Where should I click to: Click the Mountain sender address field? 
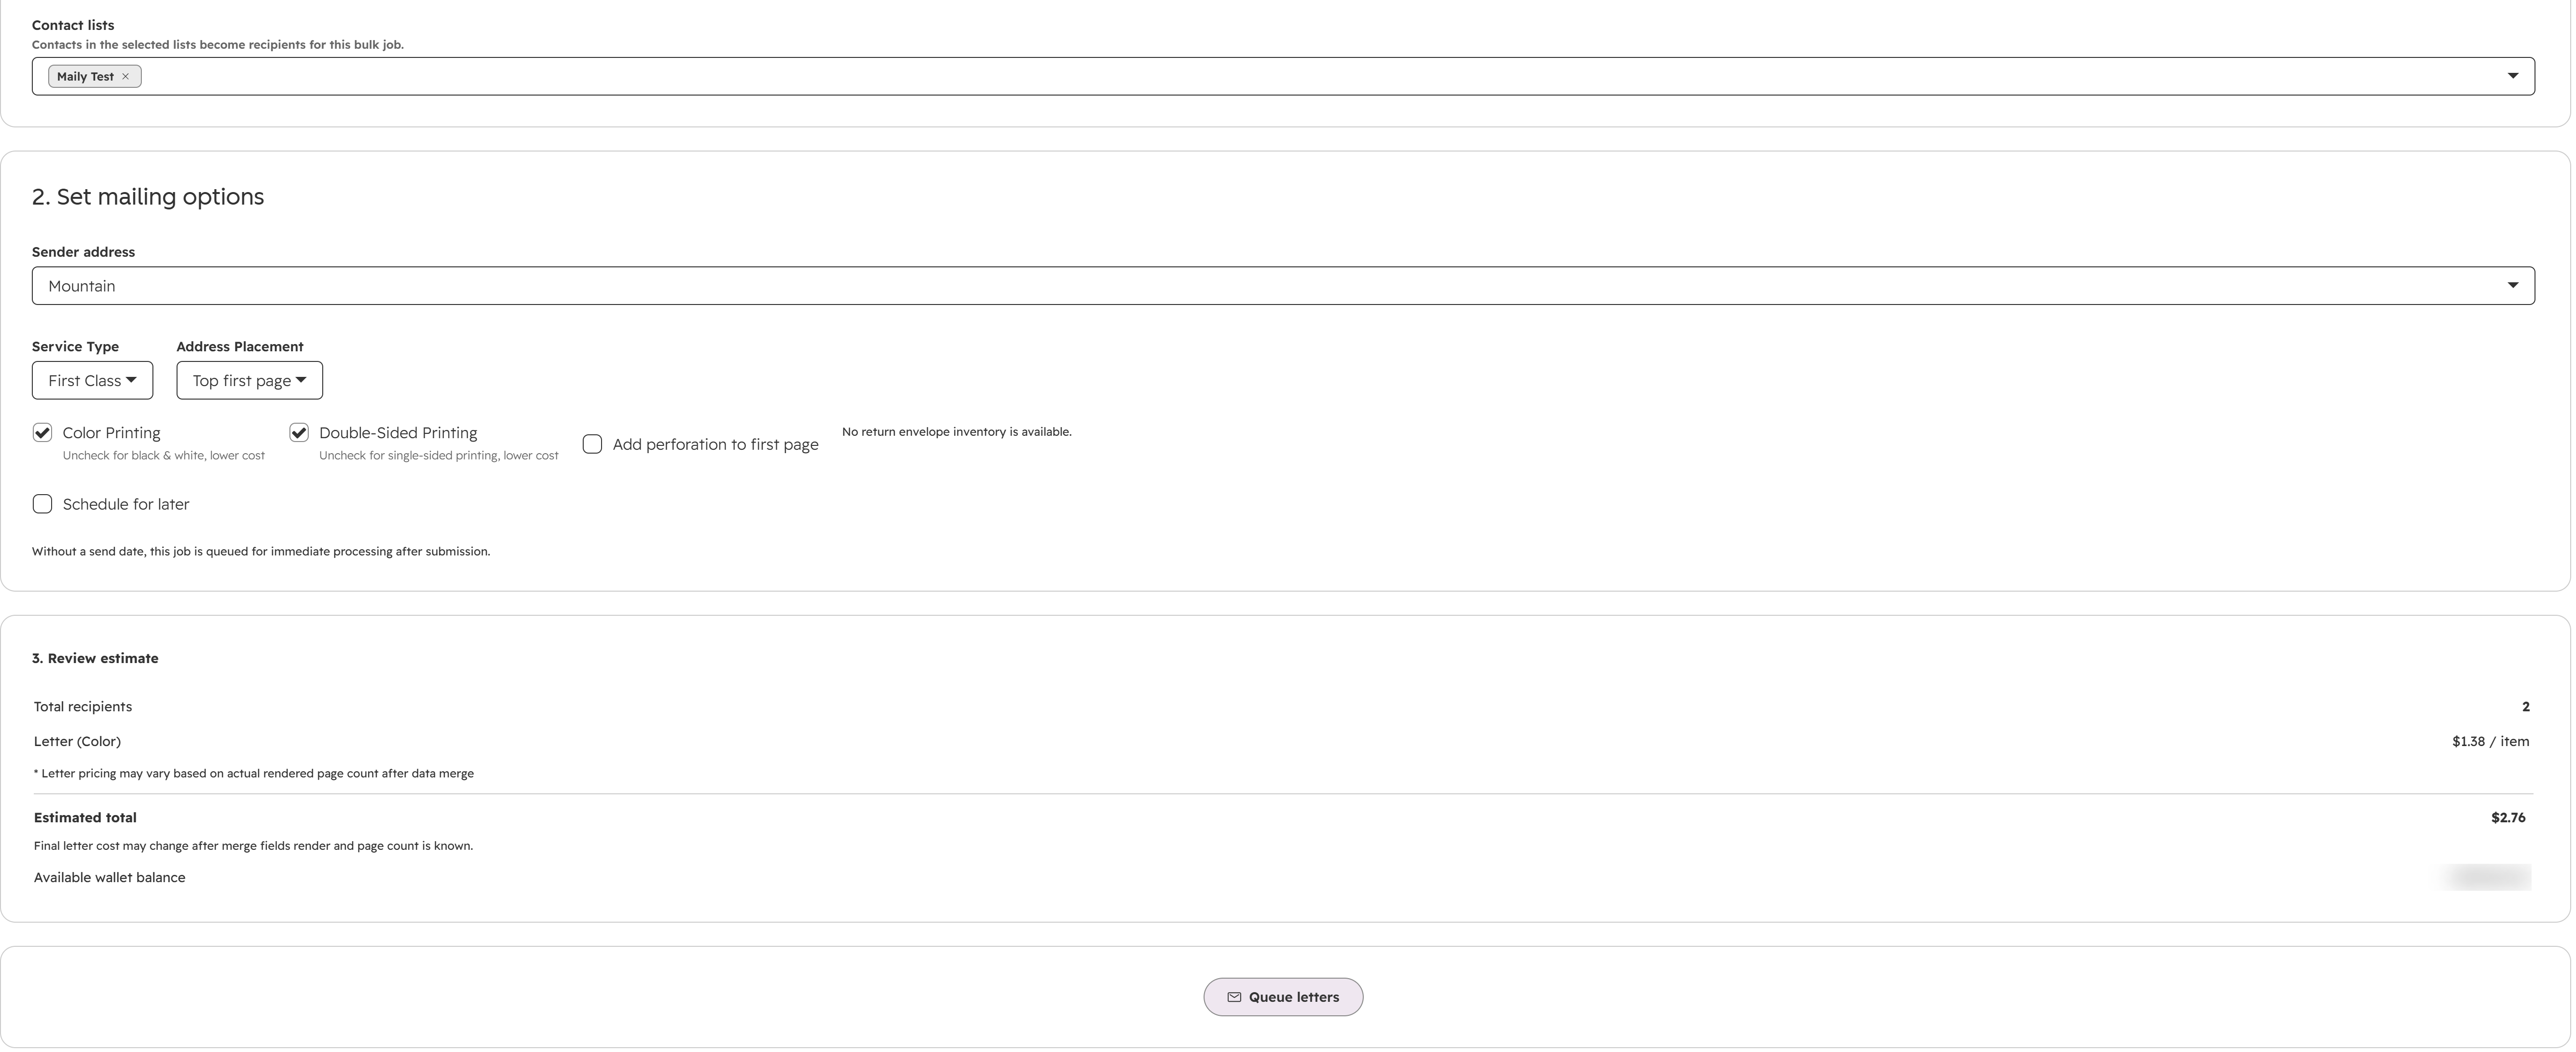coord(1283,285)
